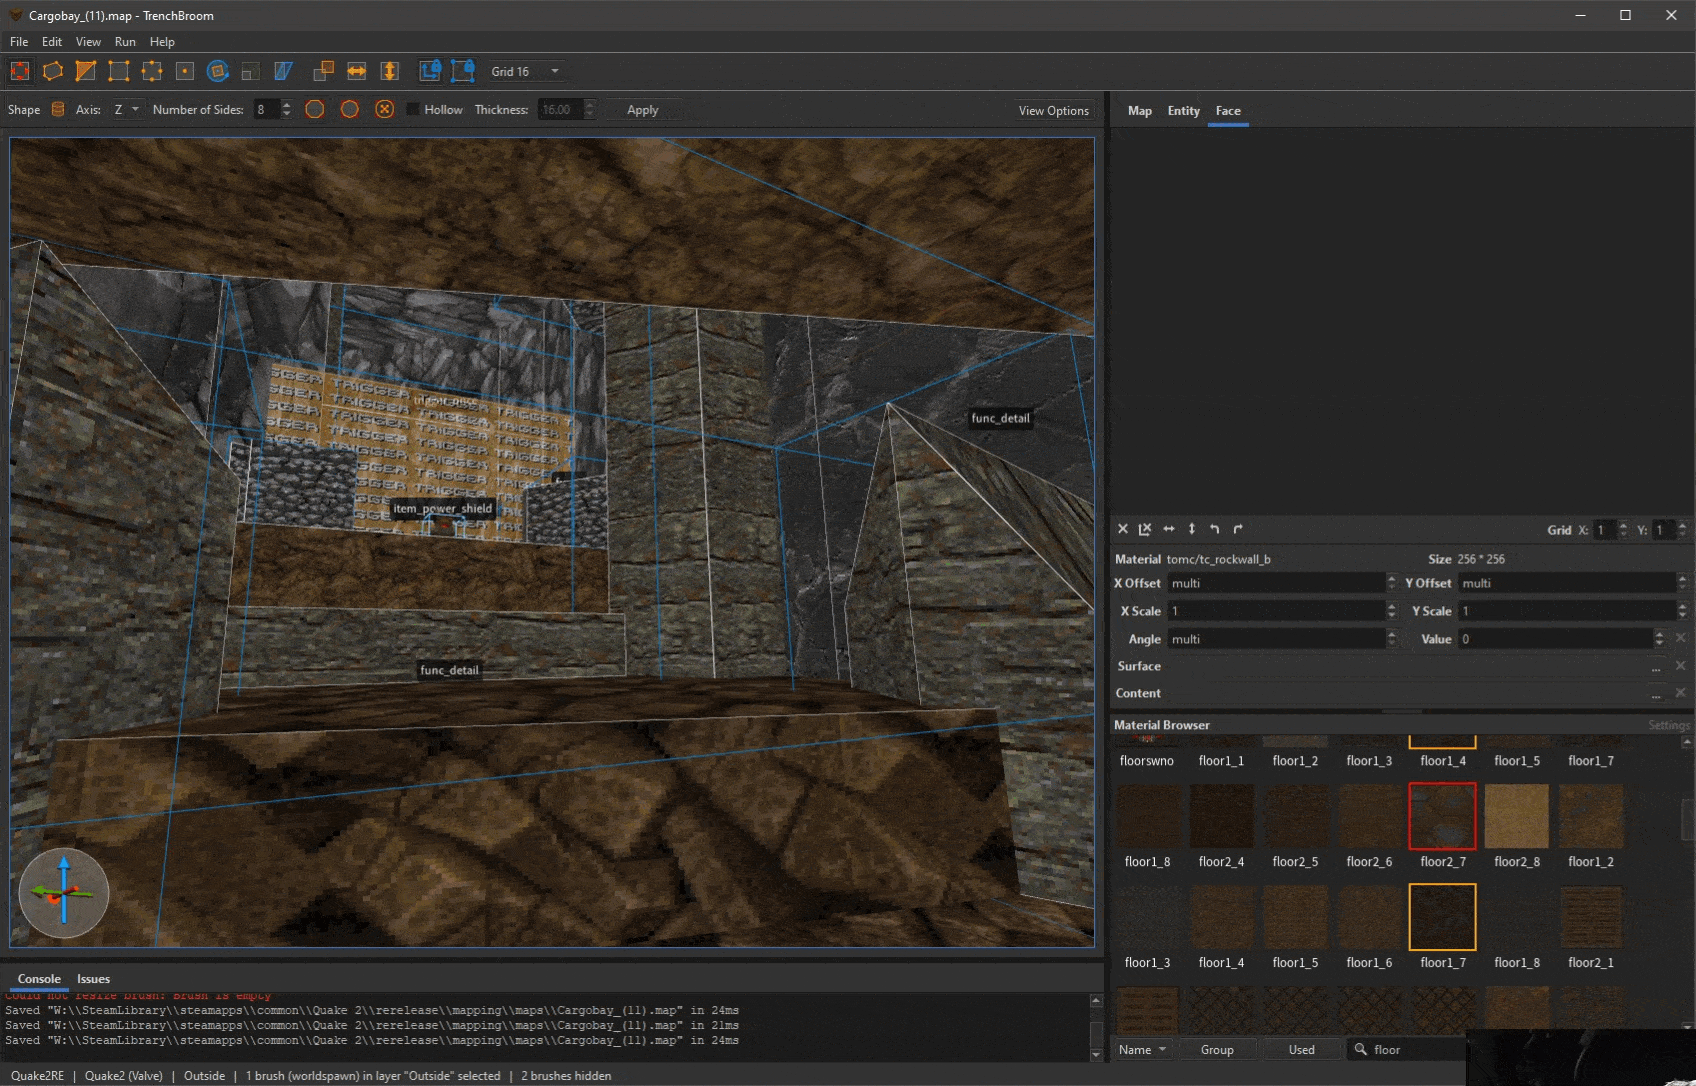Flip UV horizontally icon
1696x1086 pixels.
1169,529
